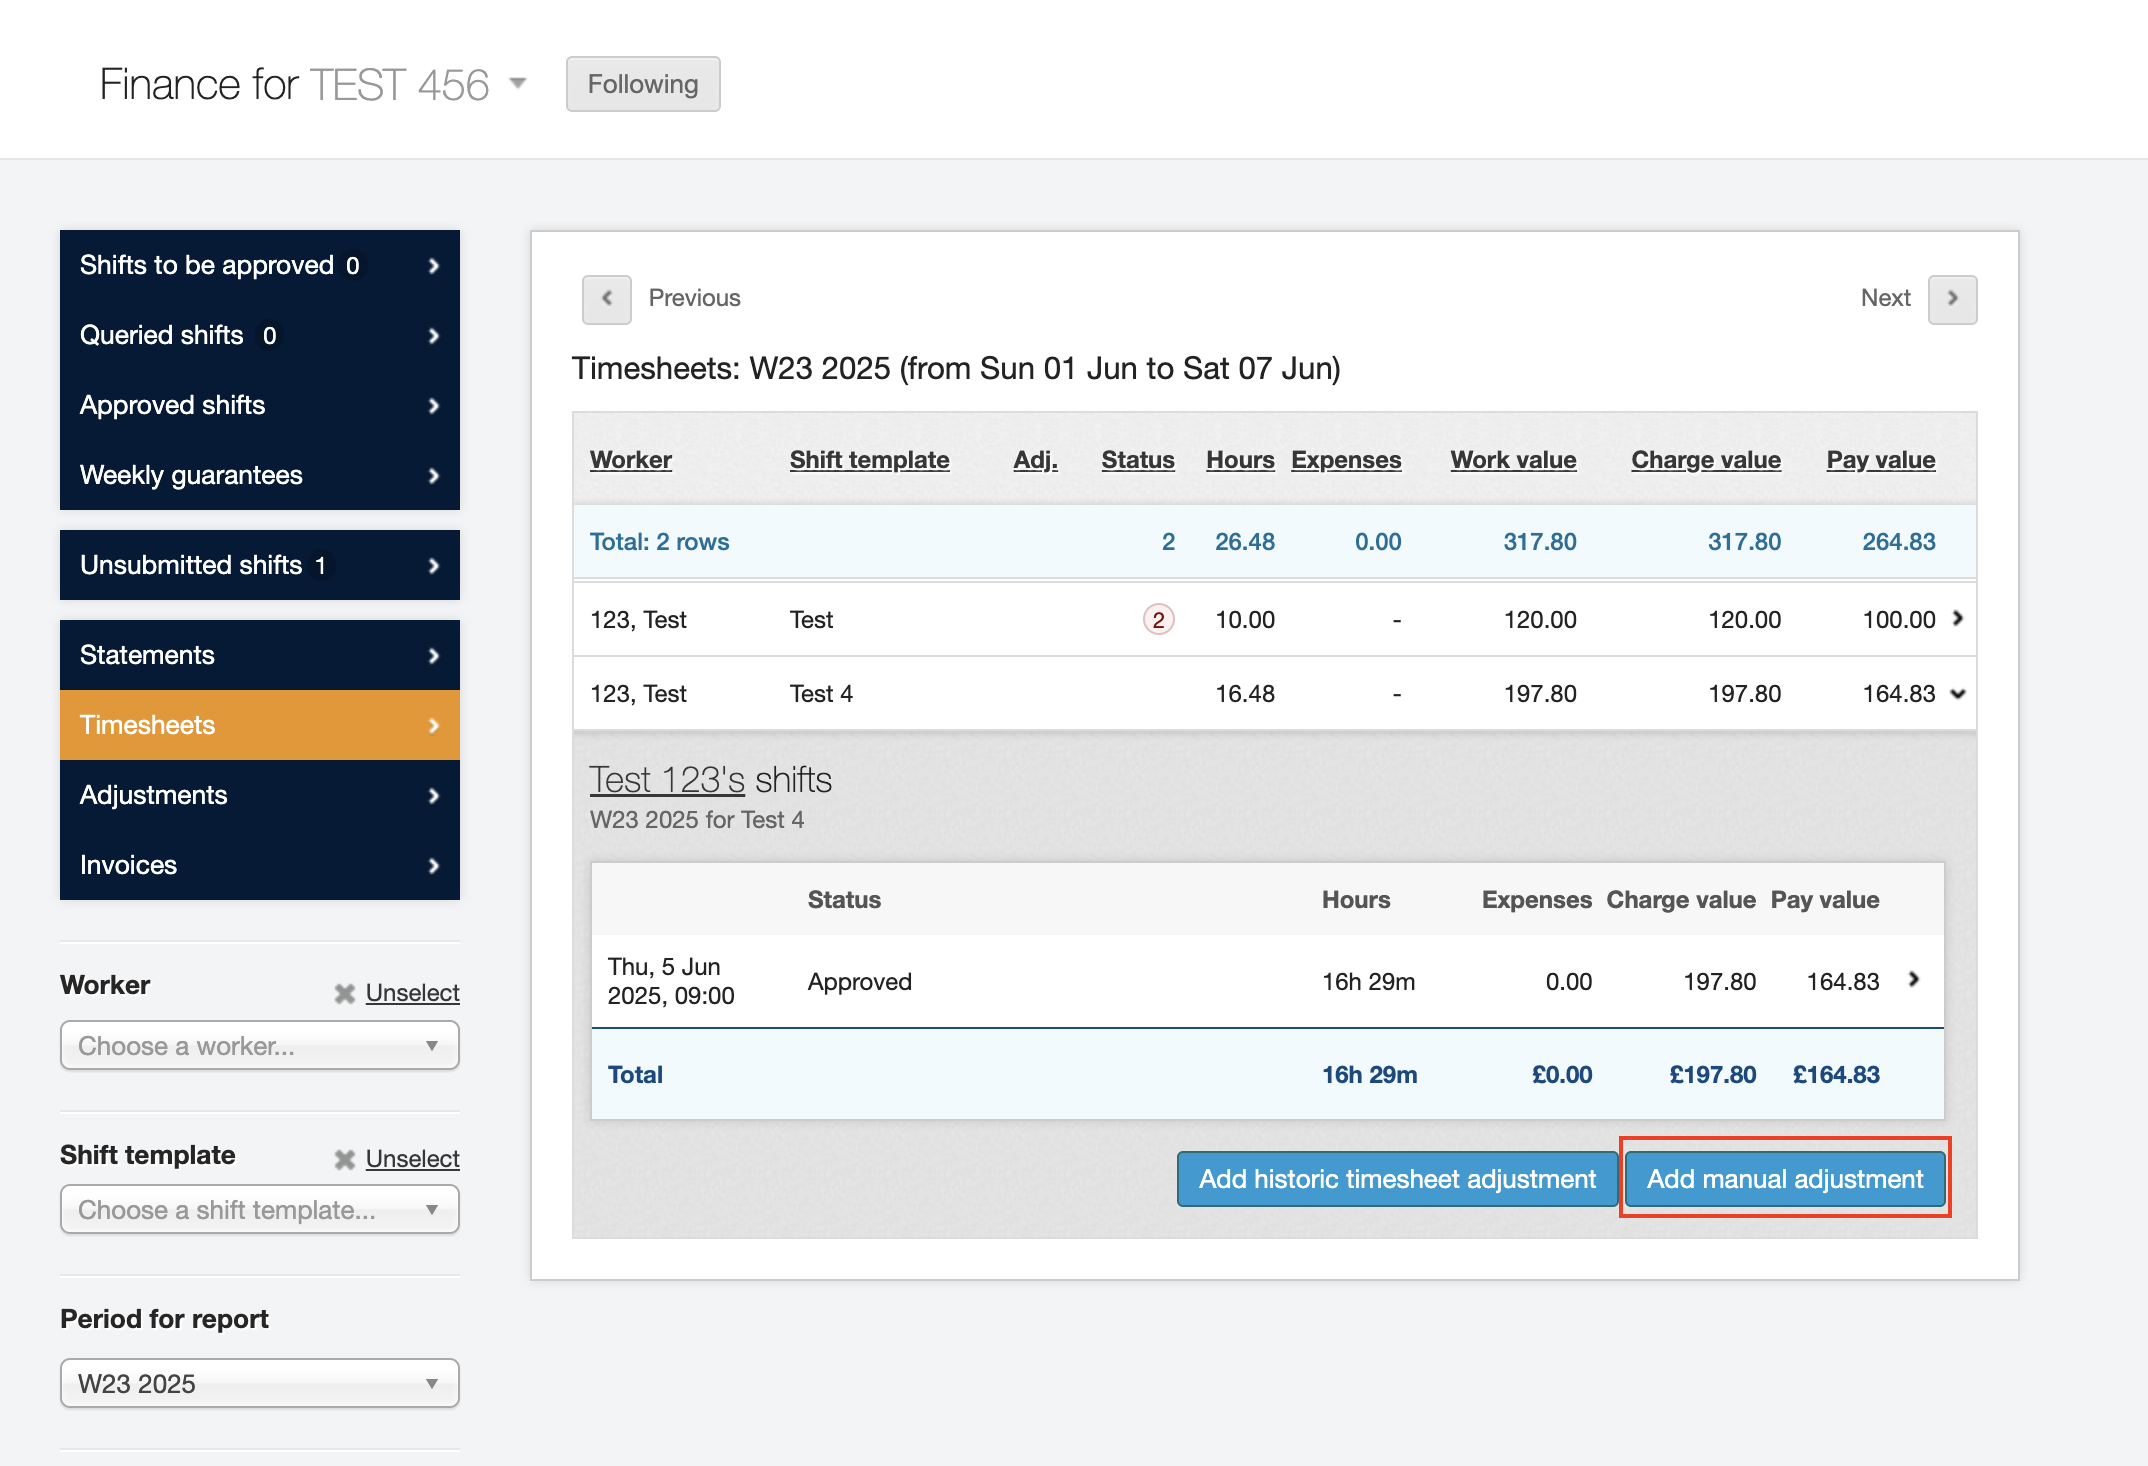Open the Choose a shift template dropdown
2148x1466 pixels.
[x=259, y=1210]
